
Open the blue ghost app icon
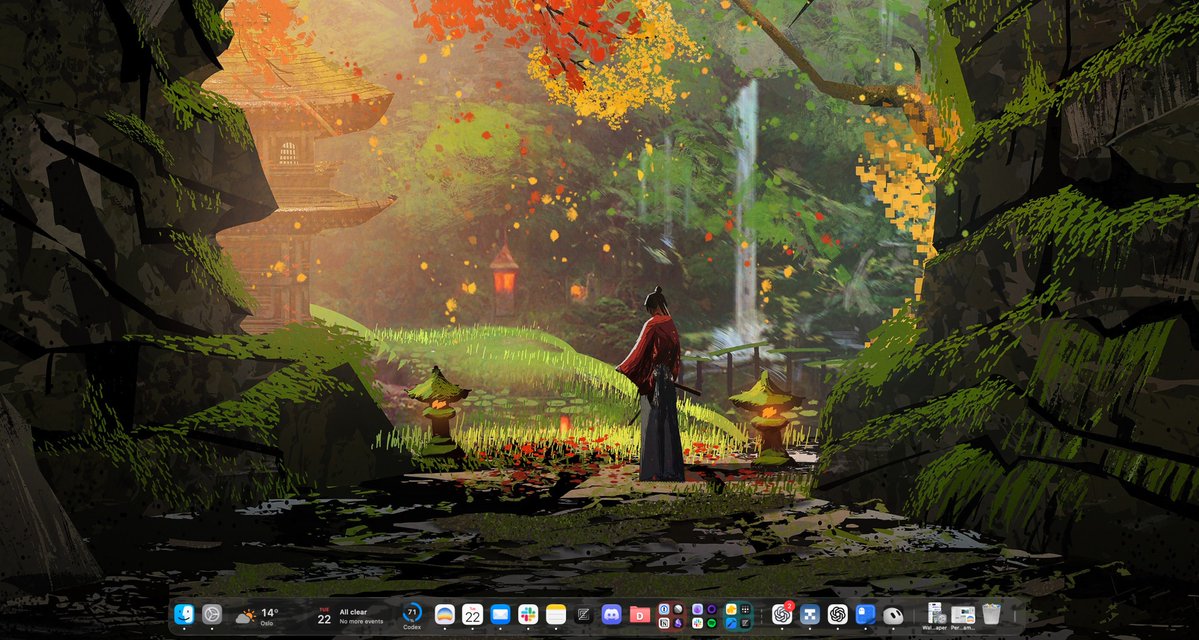pos(865,614)
